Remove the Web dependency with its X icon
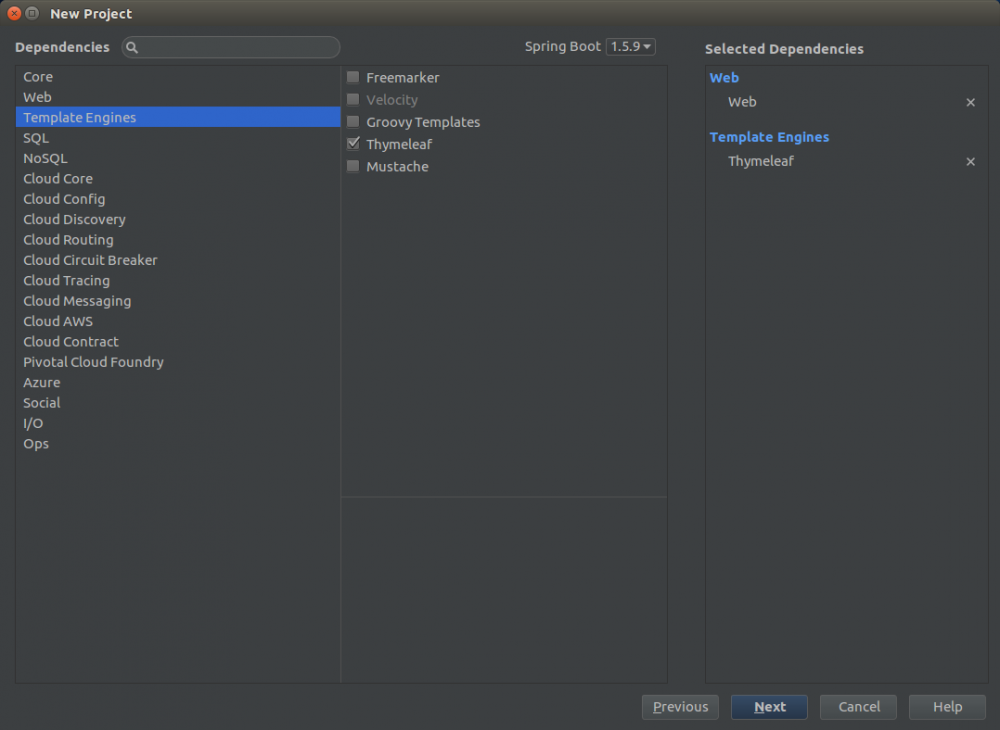1000x730 pixels. [x=970, y=102]
